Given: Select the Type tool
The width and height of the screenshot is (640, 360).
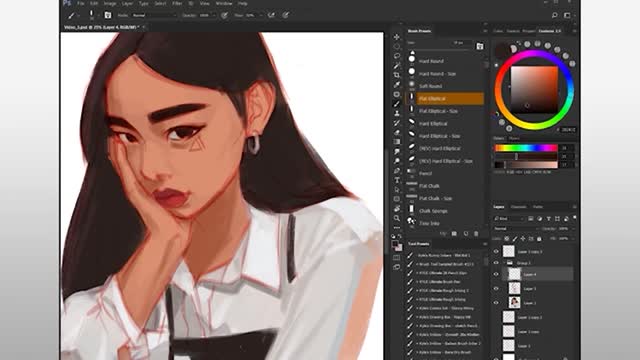Looking at the screenshot, I should tap(397, 180).
